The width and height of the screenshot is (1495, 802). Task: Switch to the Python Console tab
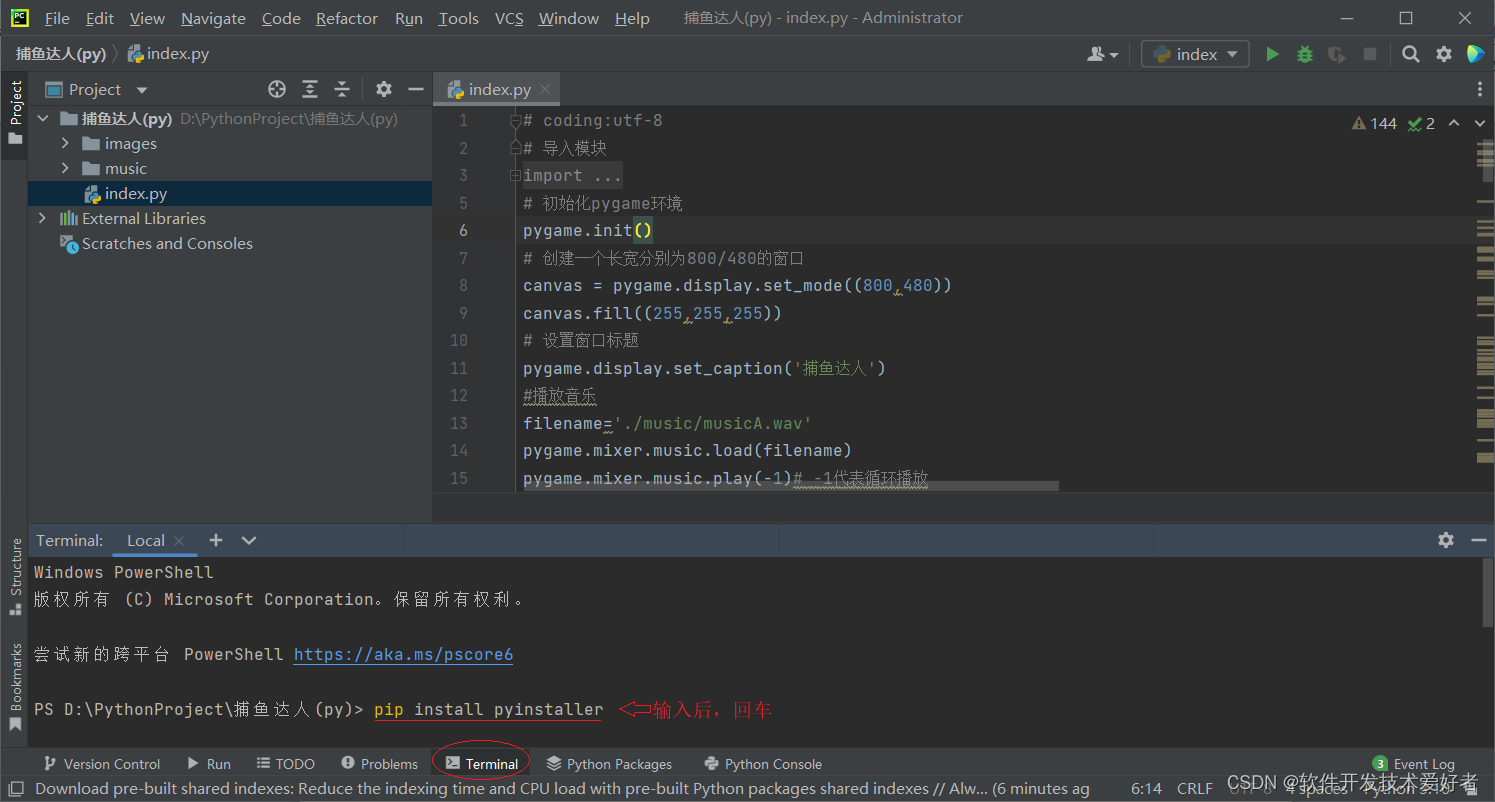click(x=763, y=763)
